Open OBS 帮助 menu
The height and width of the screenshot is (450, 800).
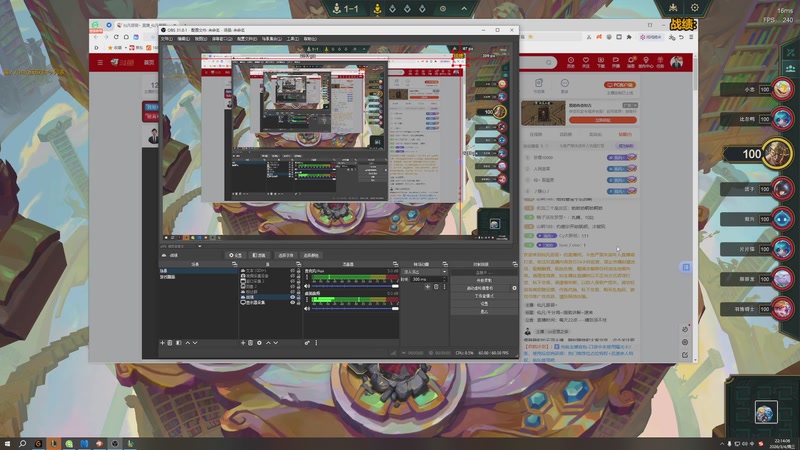click(310, 39)
